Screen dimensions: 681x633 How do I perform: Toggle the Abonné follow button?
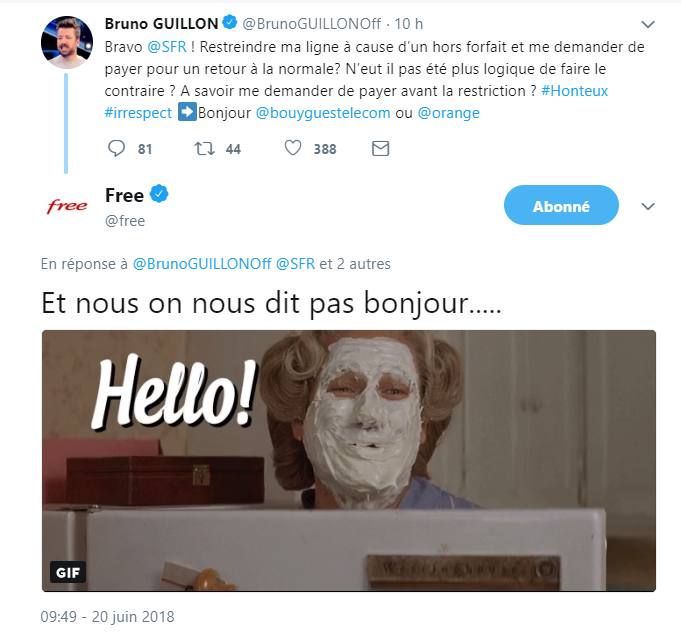(x=561, y=205)
